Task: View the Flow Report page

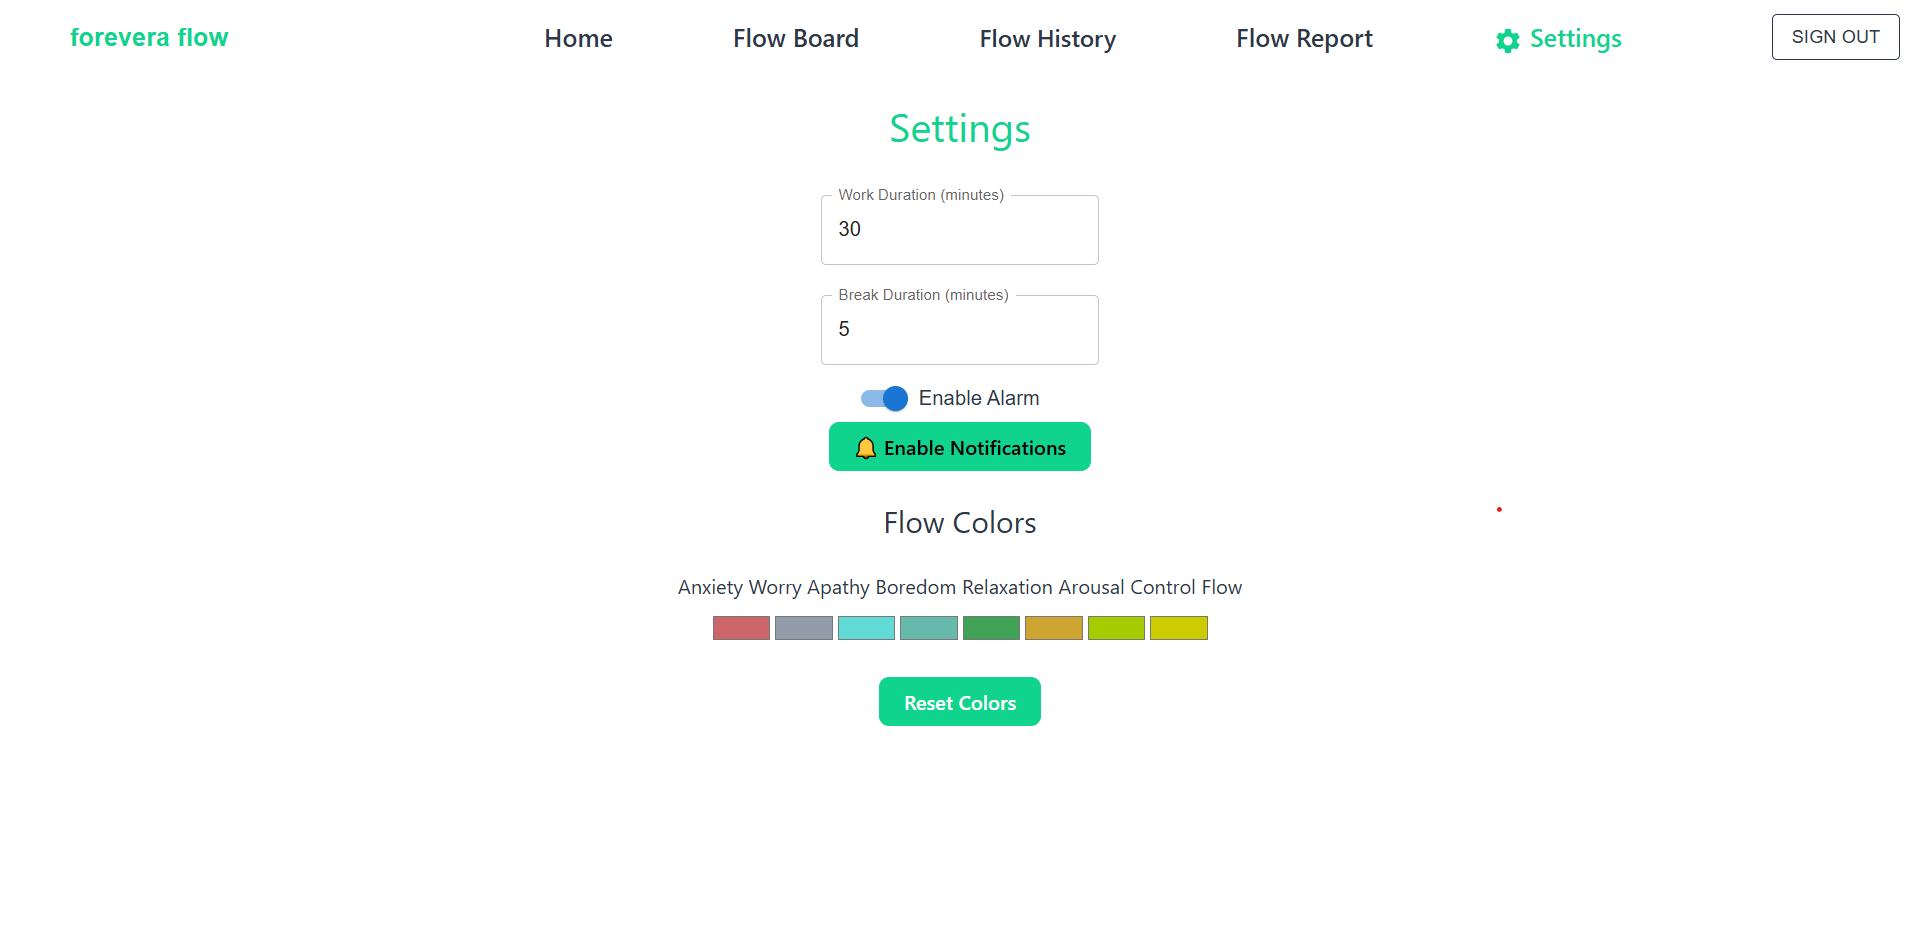Action: [x=1304, y=38]
